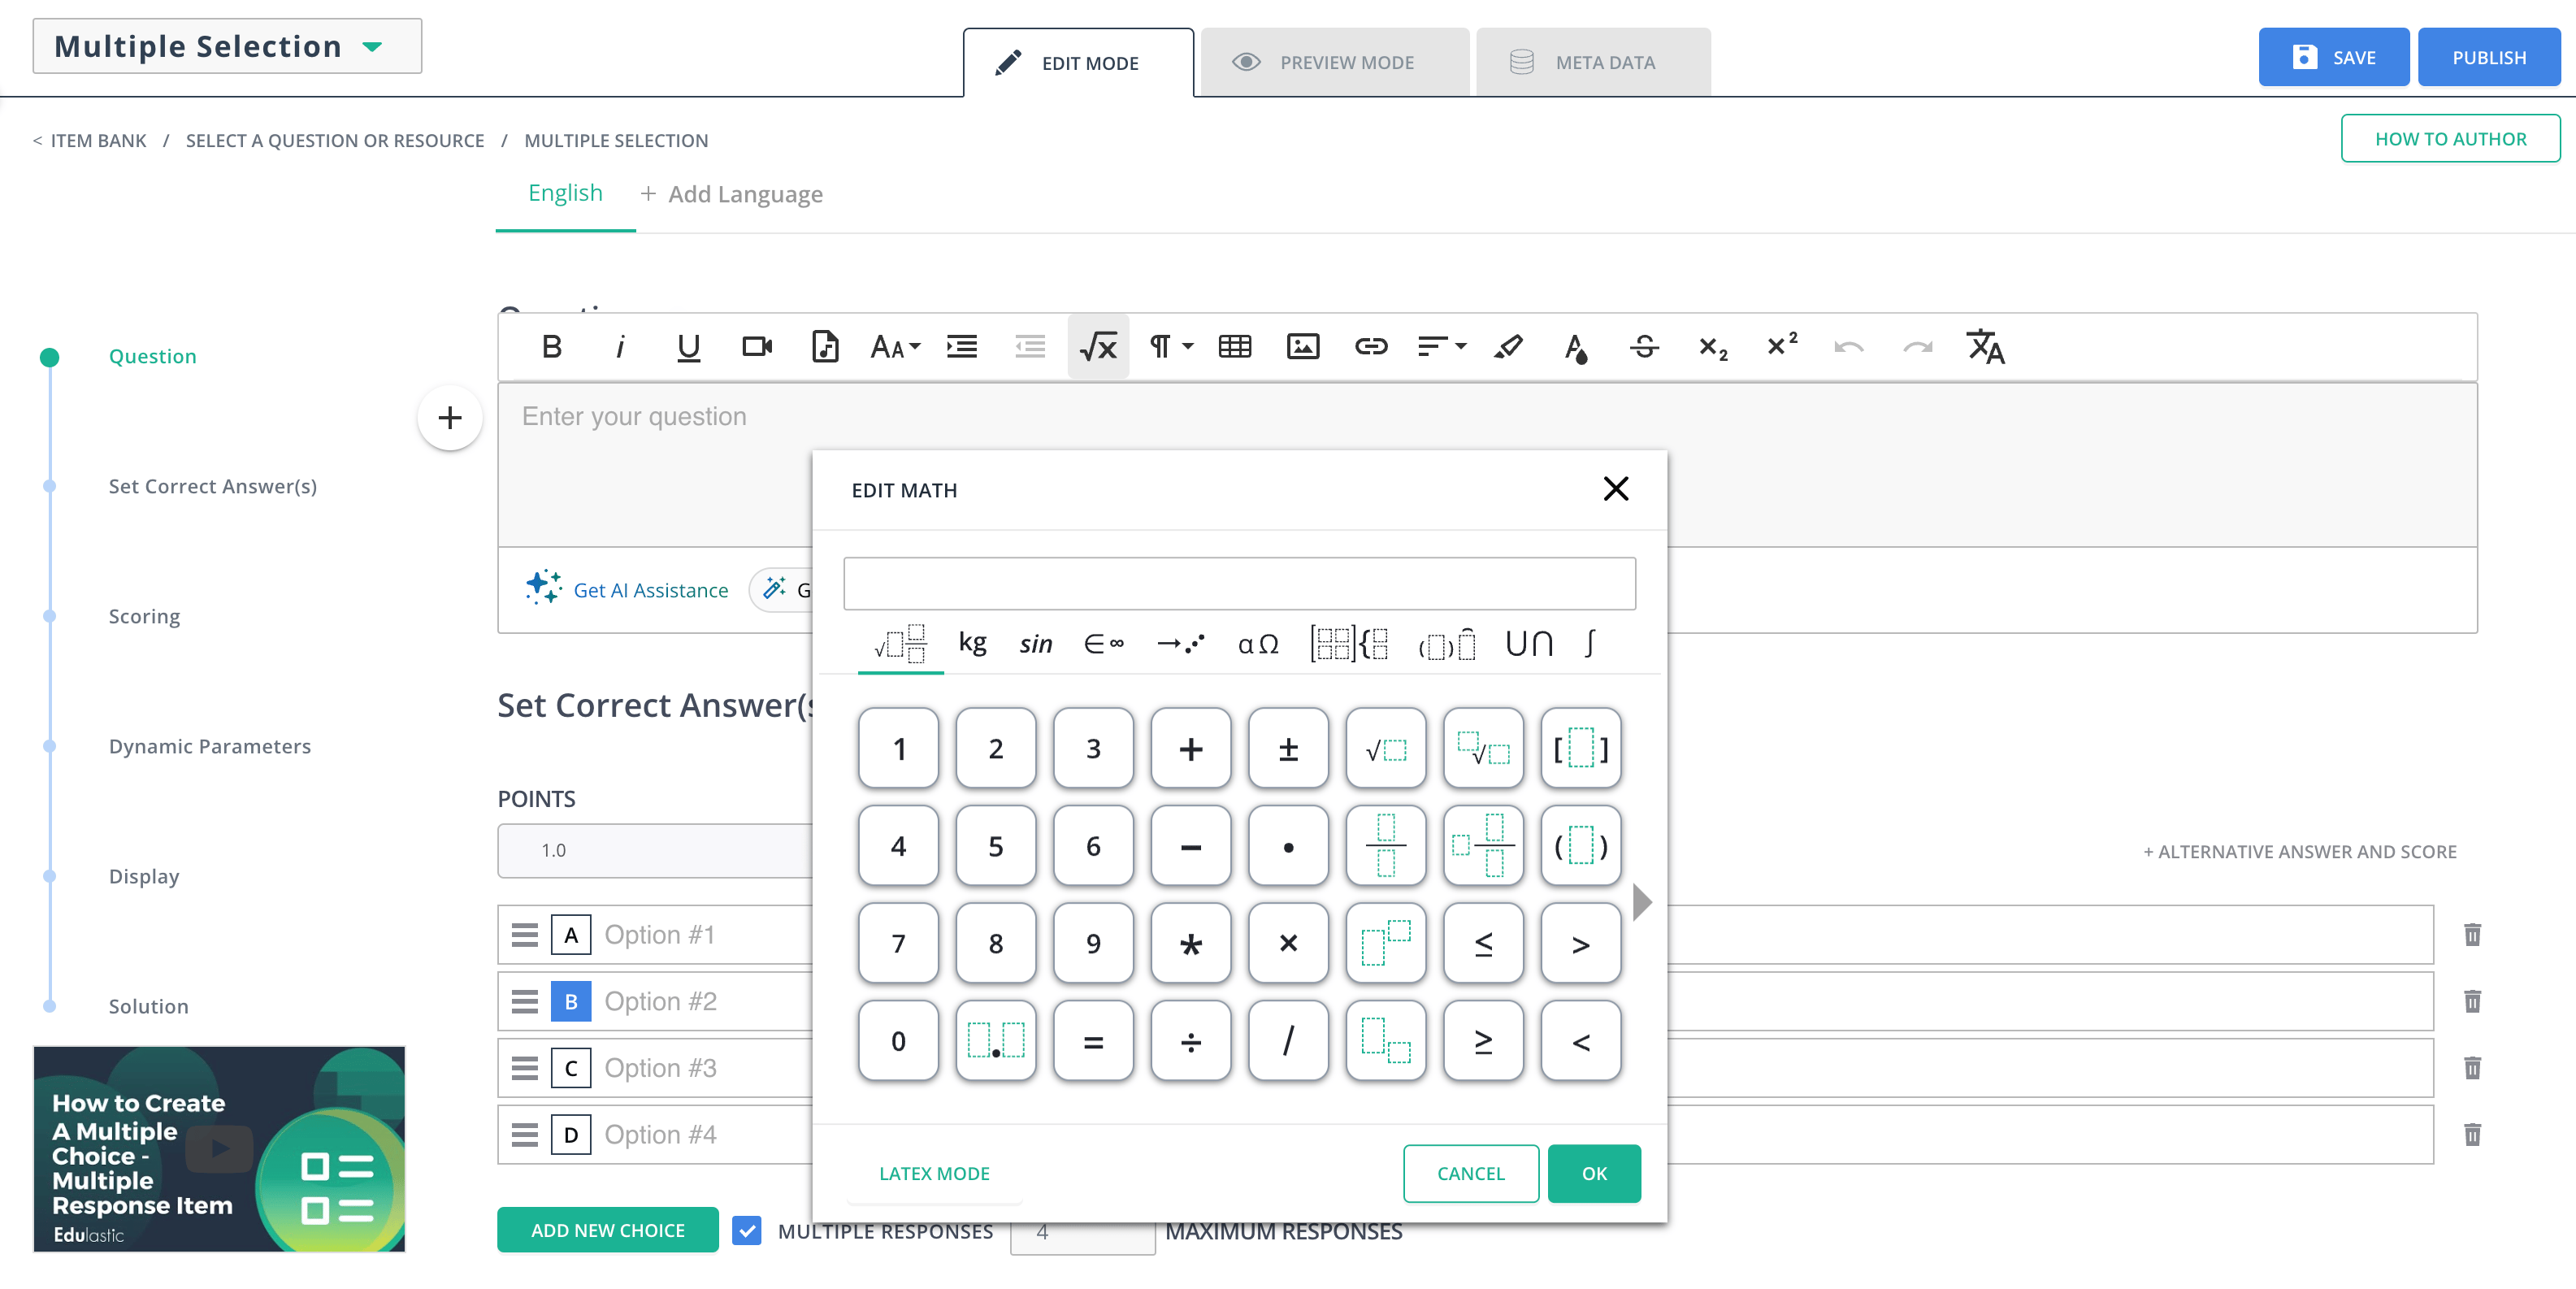Click the math formula square root icon
2576x1289 pixels.
tap(1098, 347)
